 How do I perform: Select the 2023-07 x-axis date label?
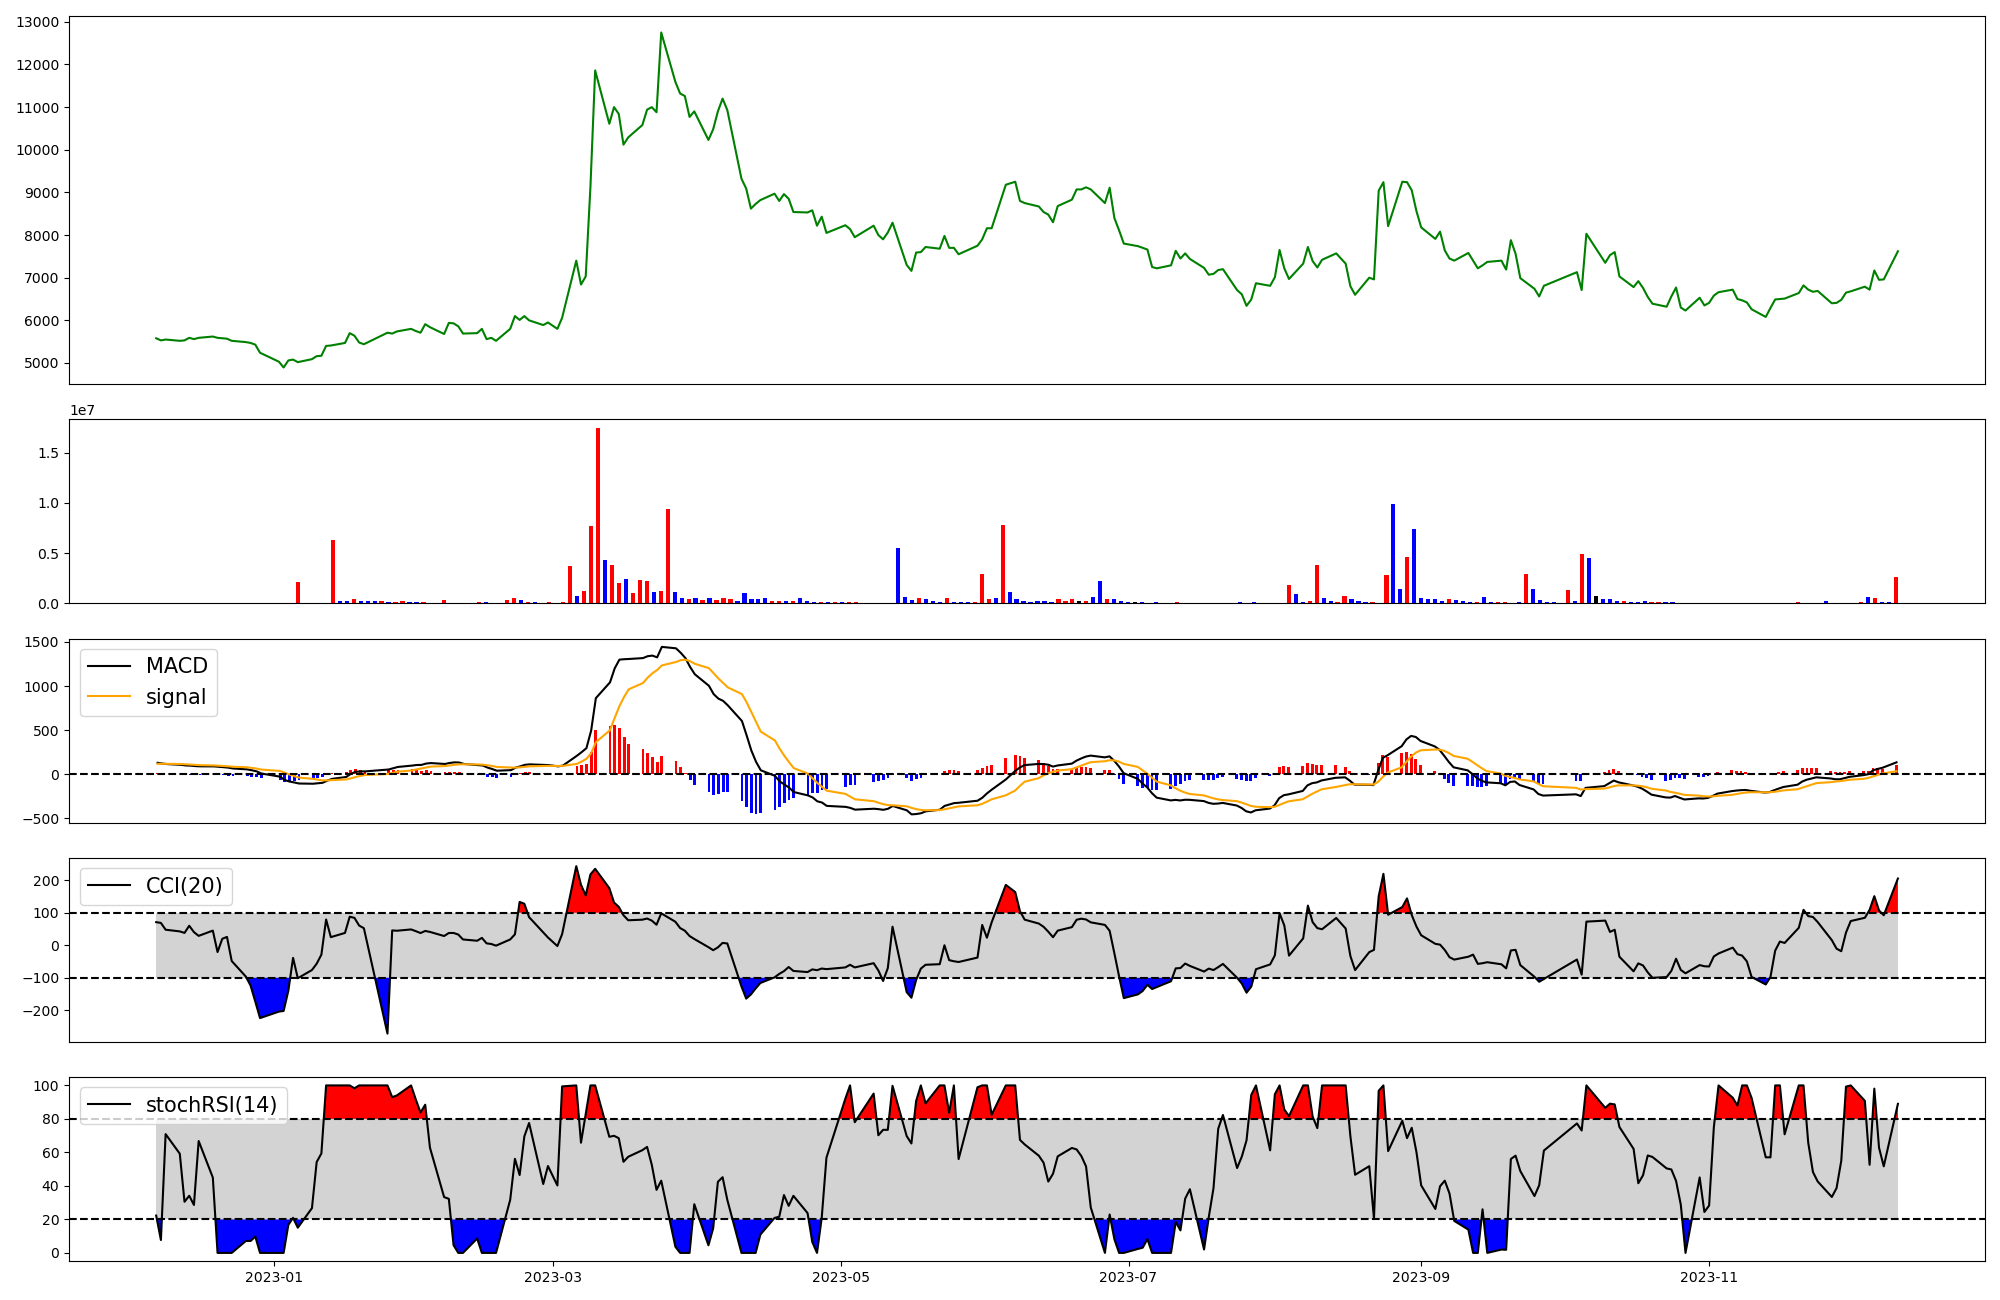1129,1277
